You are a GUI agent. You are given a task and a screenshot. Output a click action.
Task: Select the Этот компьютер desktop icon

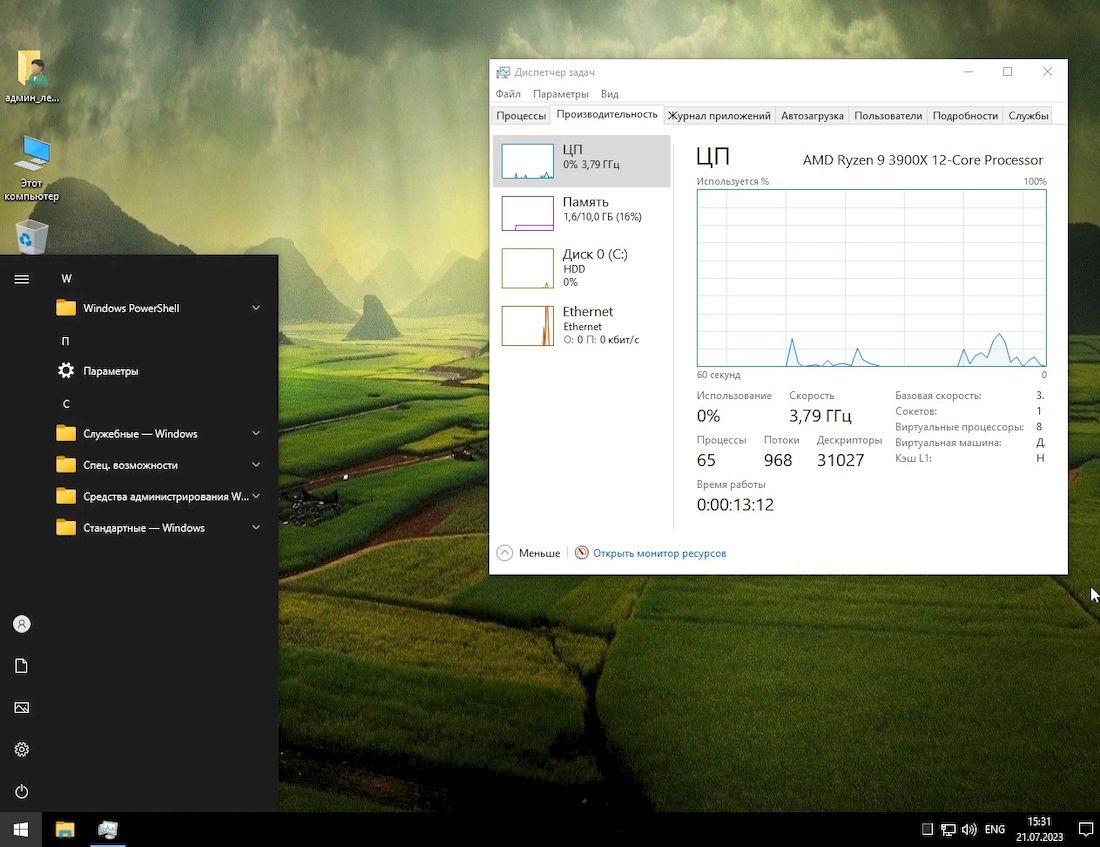click(32, 168)
